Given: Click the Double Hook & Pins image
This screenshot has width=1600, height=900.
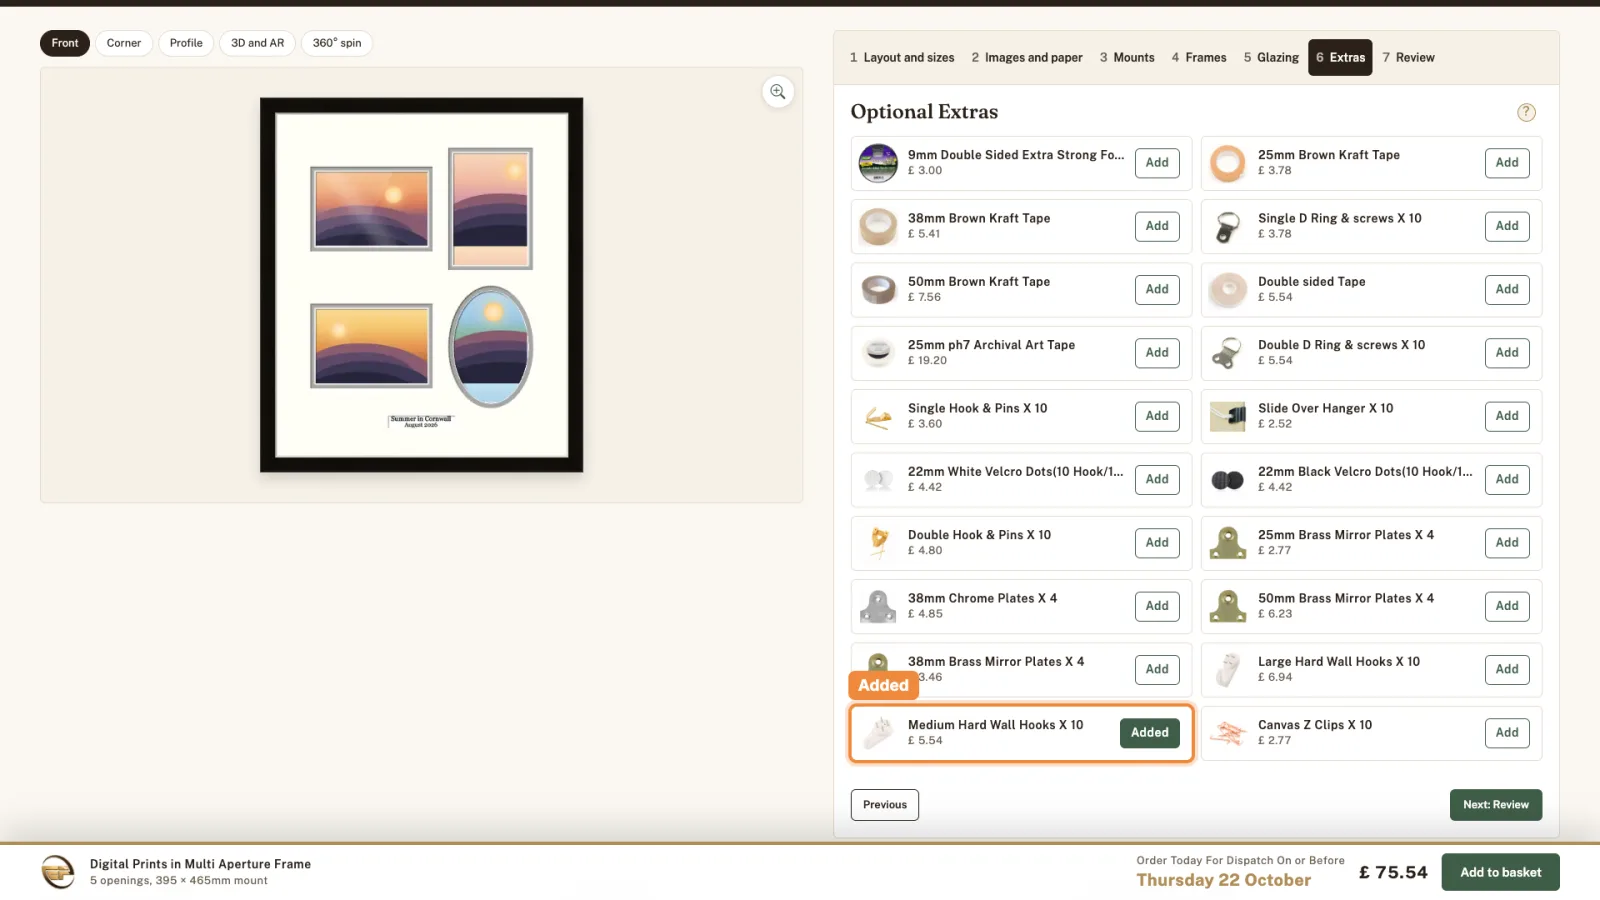Looking at the screenshot, I should (878, 543).
